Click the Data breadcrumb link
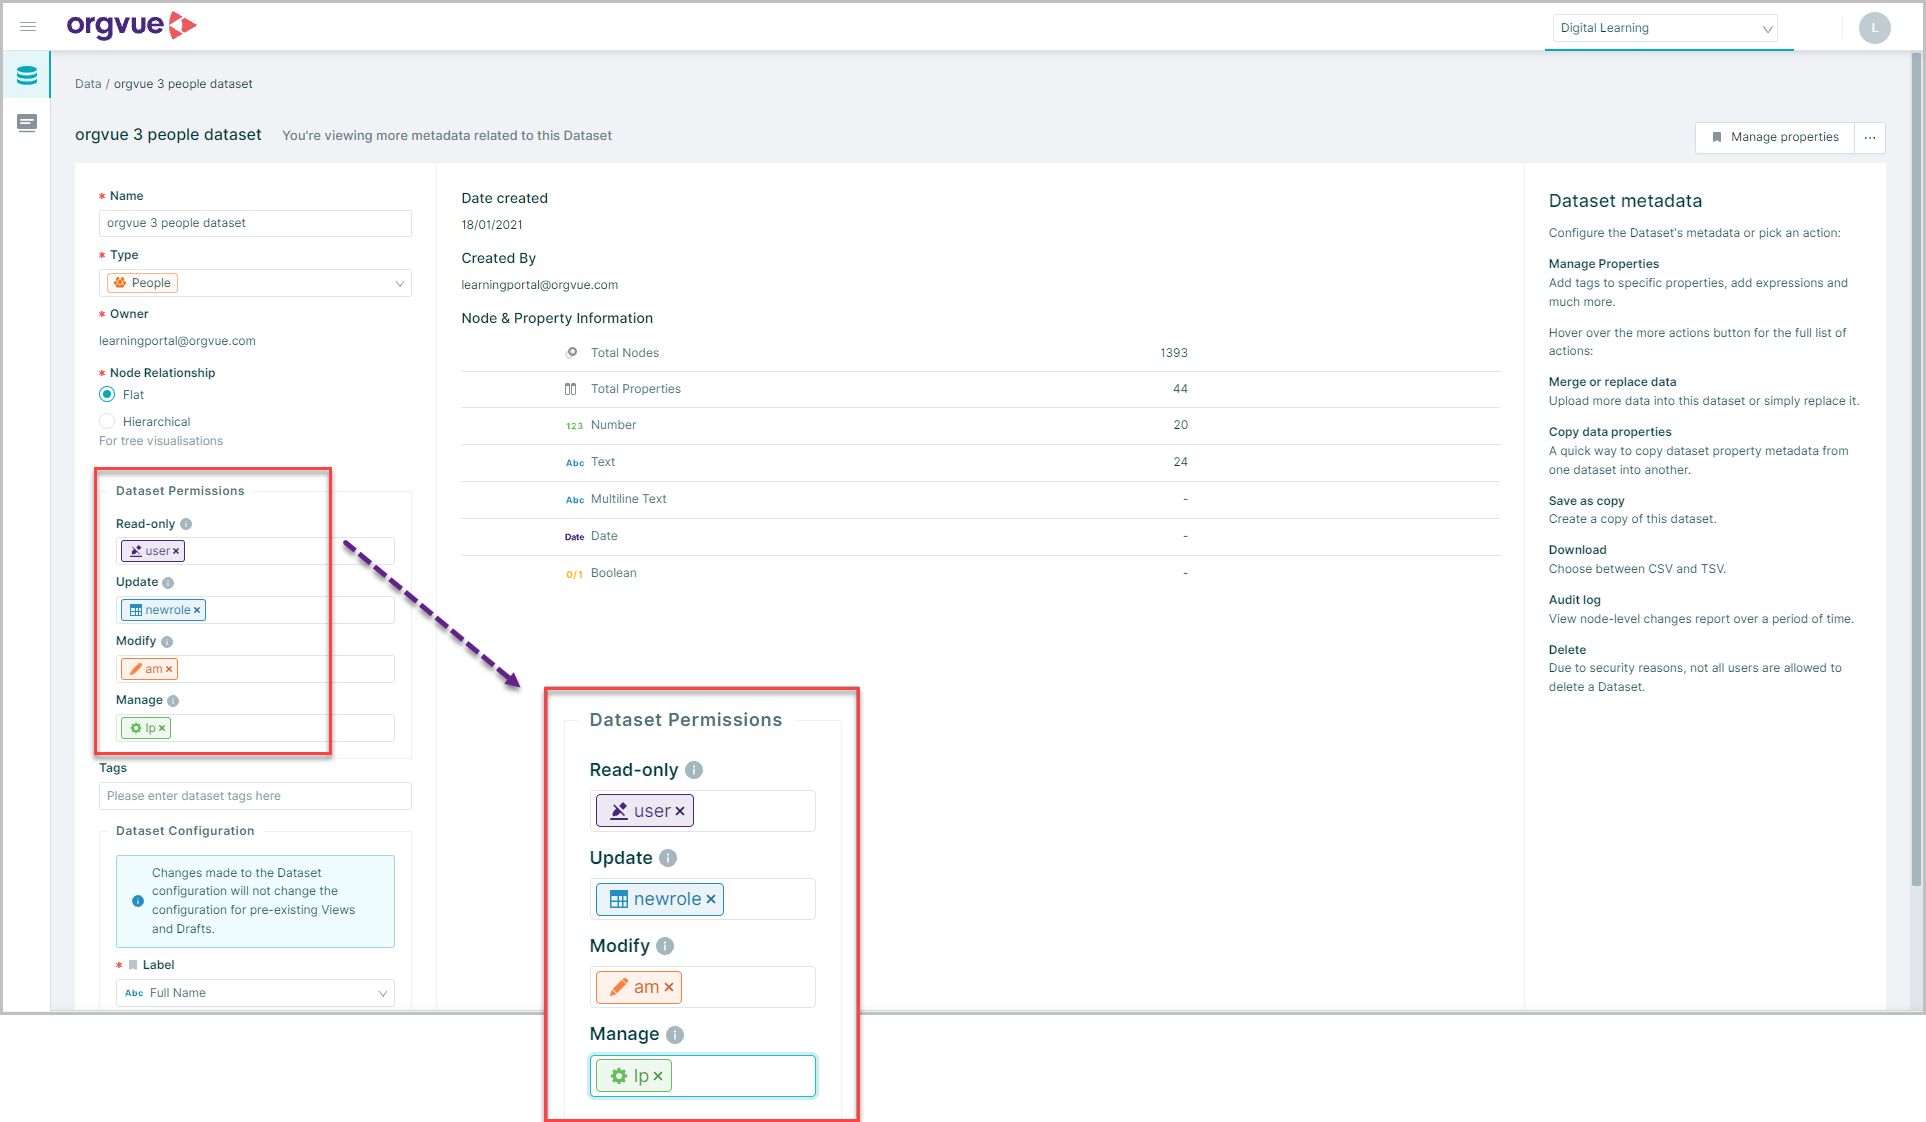The height and width of the screenshot is (1122, 1926). (88, 84)
